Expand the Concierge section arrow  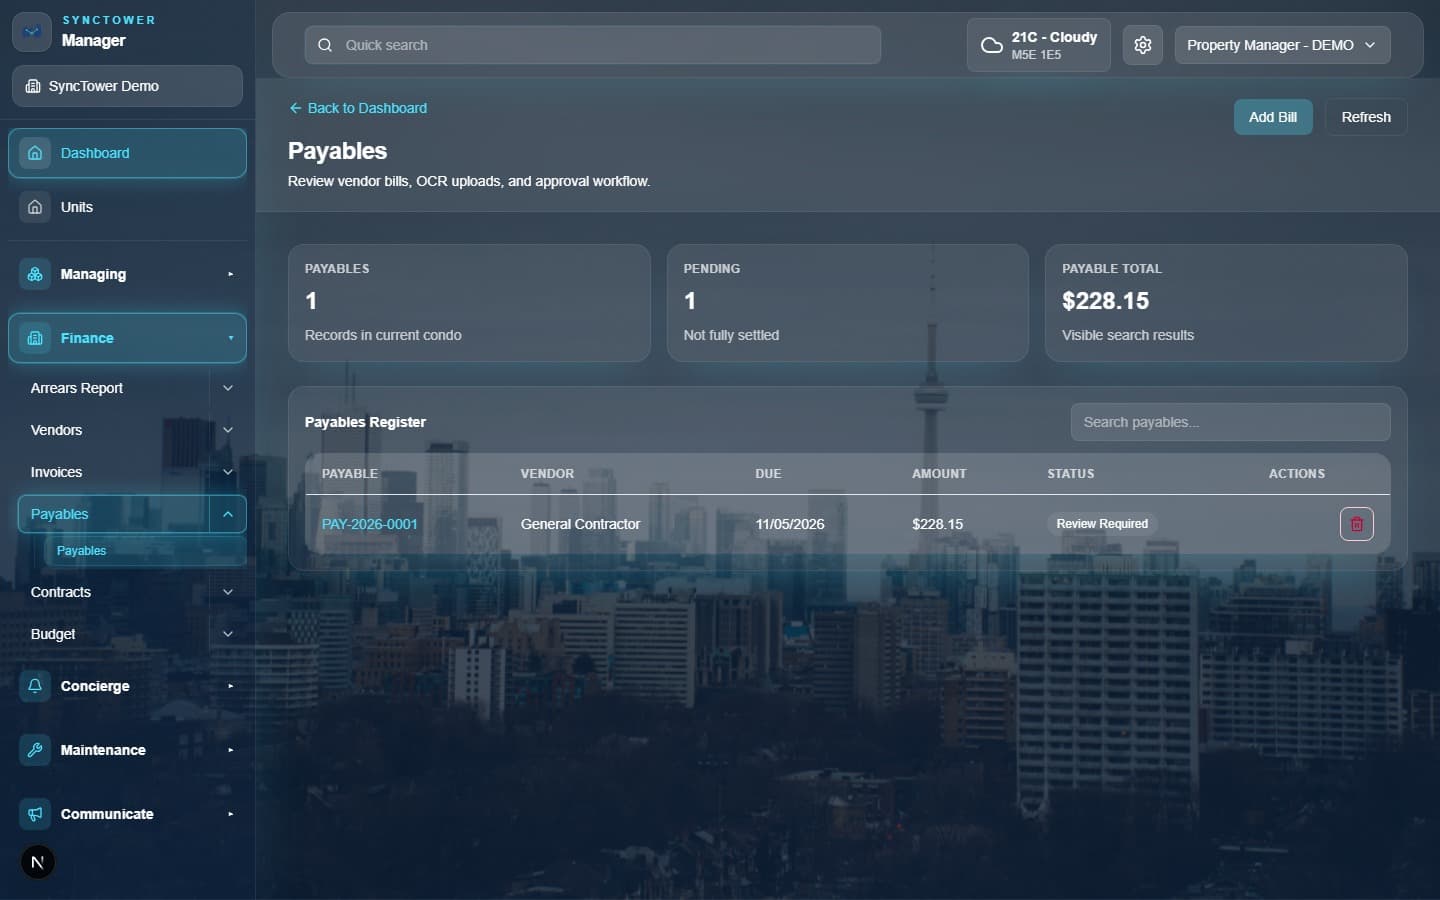(x=230, y=686)
